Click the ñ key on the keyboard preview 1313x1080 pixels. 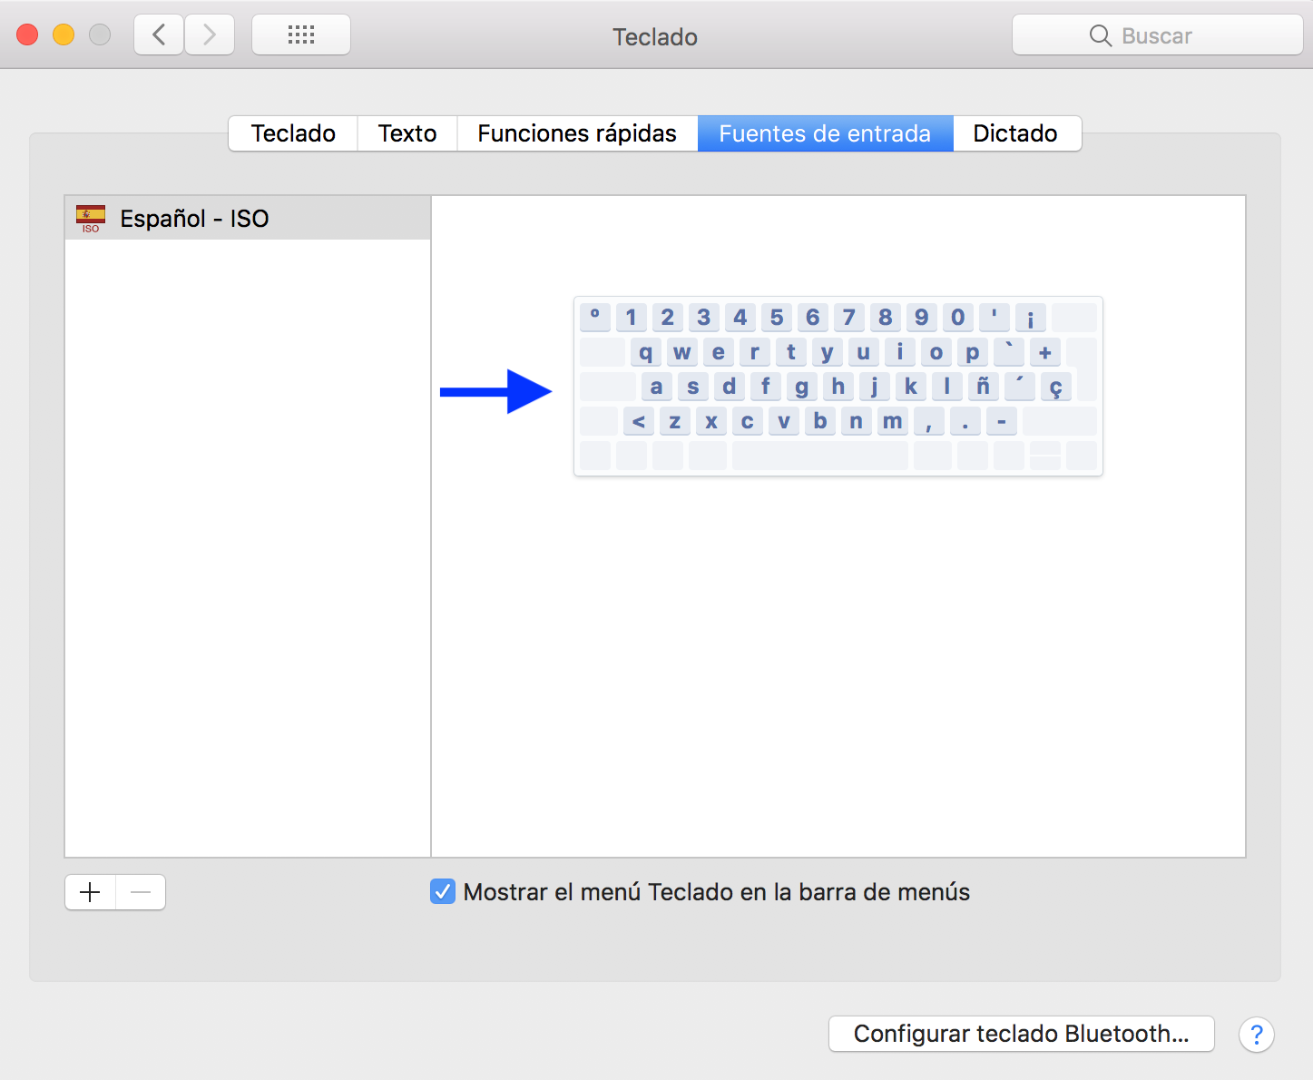983,386
